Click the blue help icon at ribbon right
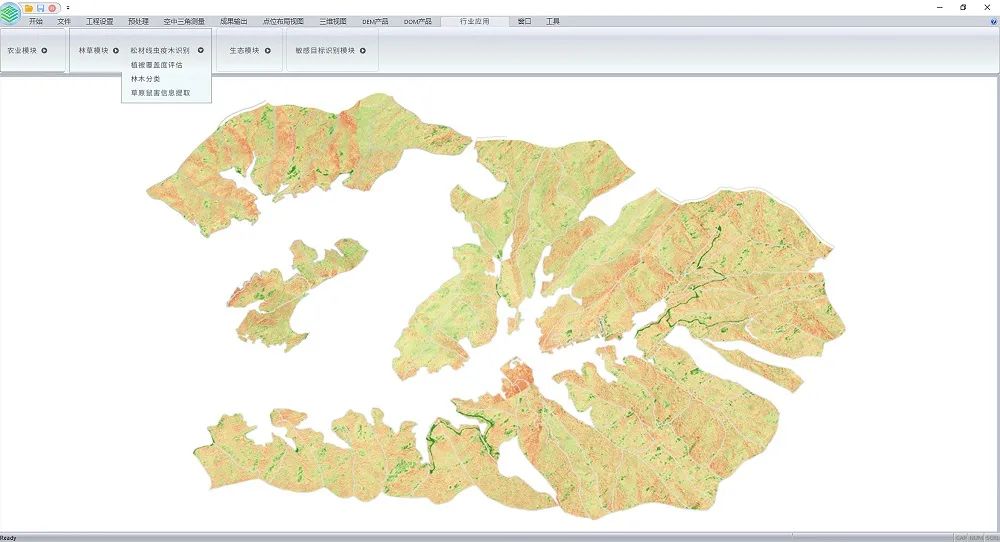 coord(991,21)
